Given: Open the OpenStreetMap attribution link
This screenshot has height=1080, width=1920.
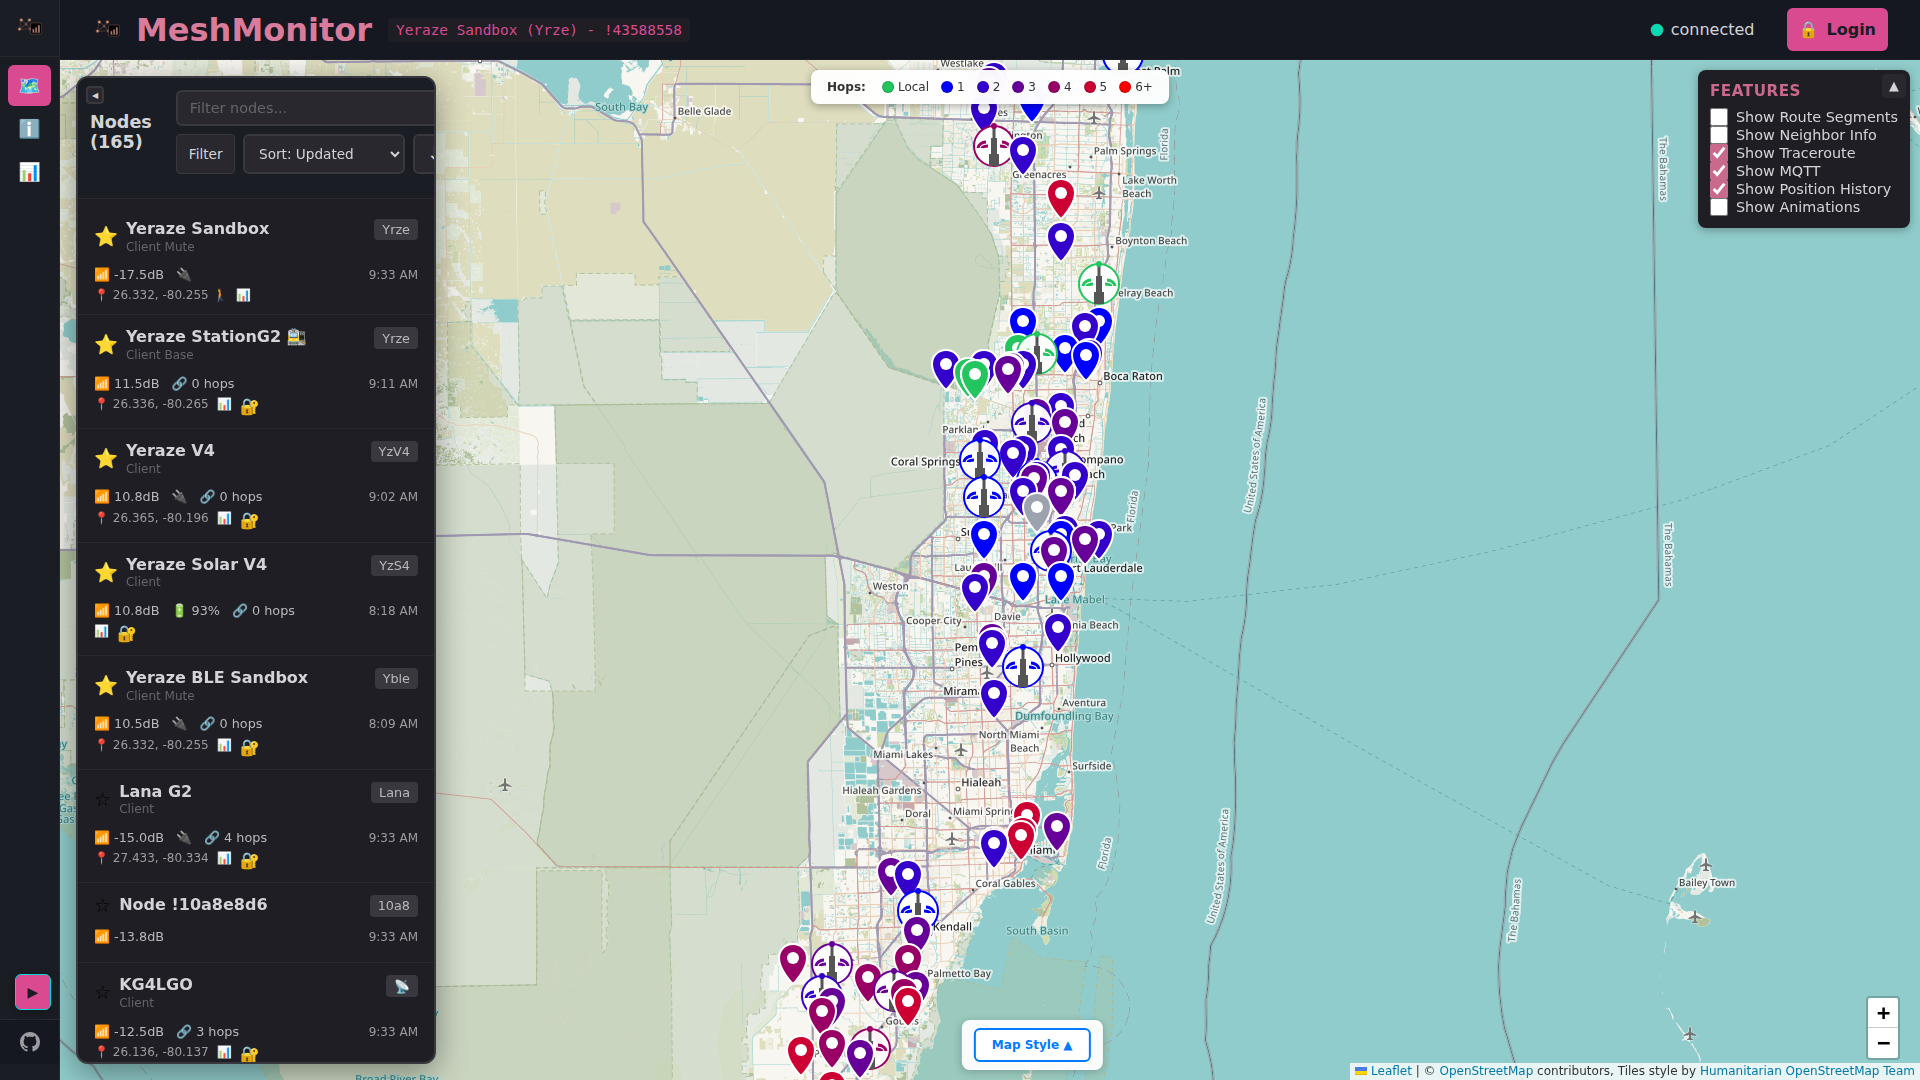Looking at the screenshot, I should [1485, 1071].
